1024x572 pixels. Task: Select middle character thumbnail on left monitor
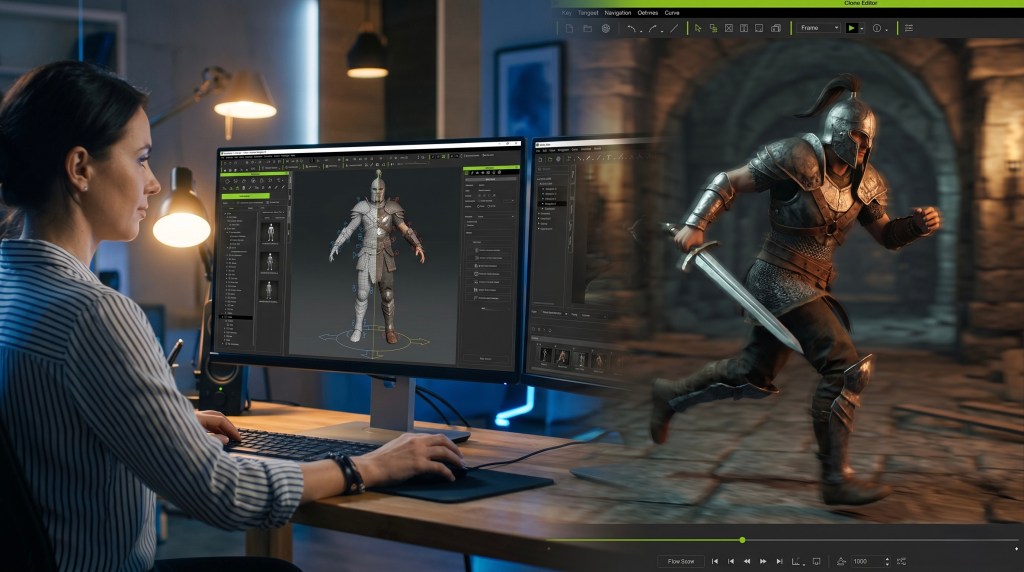[x=270, y=262]
